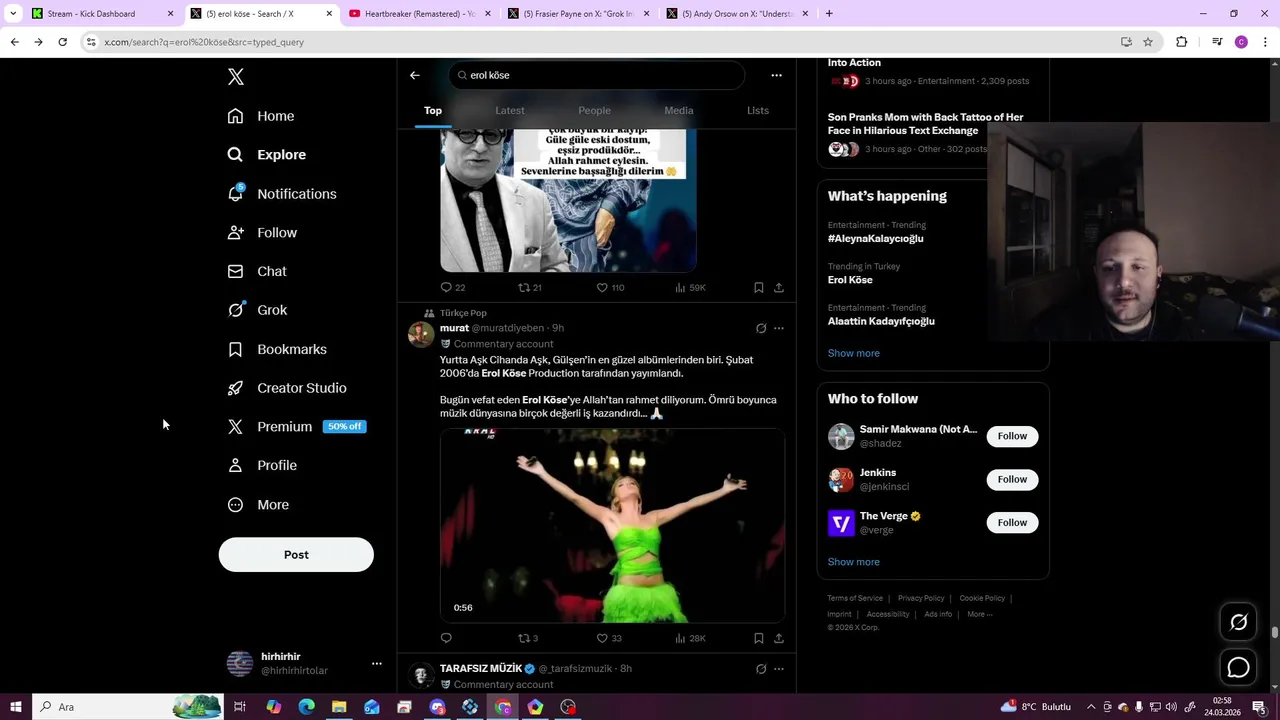The width and height of the screenshot is (1280, 720).
Task: Open floating Grok button
Action: click(x=1238, y=622)
